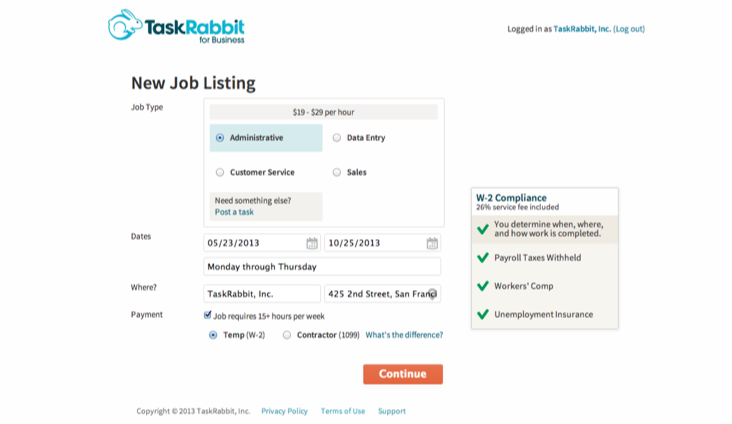Open the 'What's the difference?' link

(404, 335)
